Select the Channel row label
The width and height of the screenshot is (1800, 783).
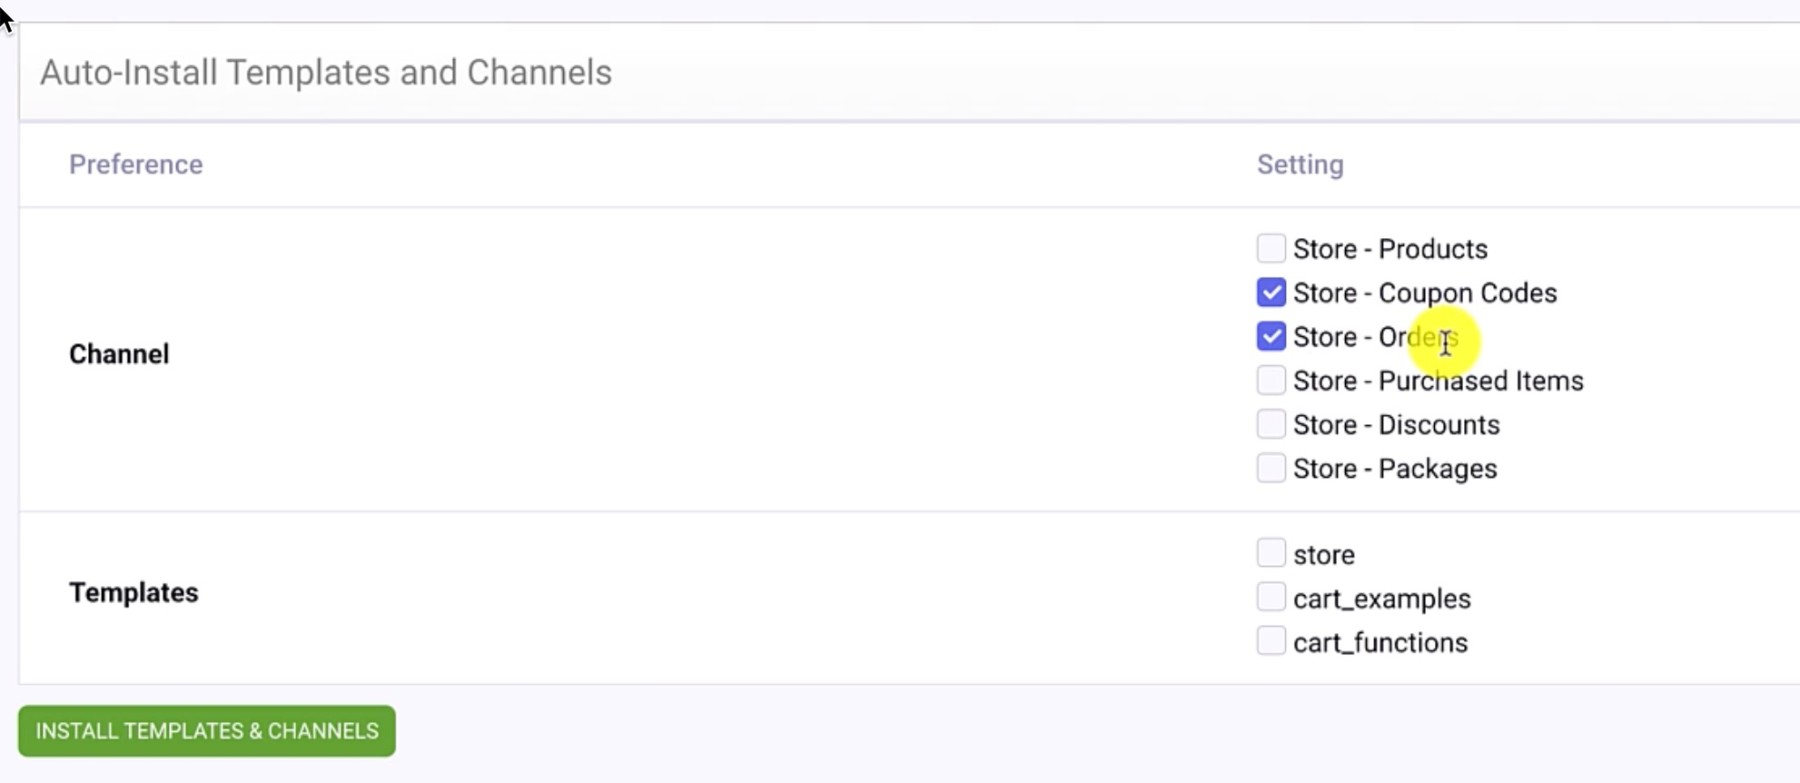[x=118, y=353]
